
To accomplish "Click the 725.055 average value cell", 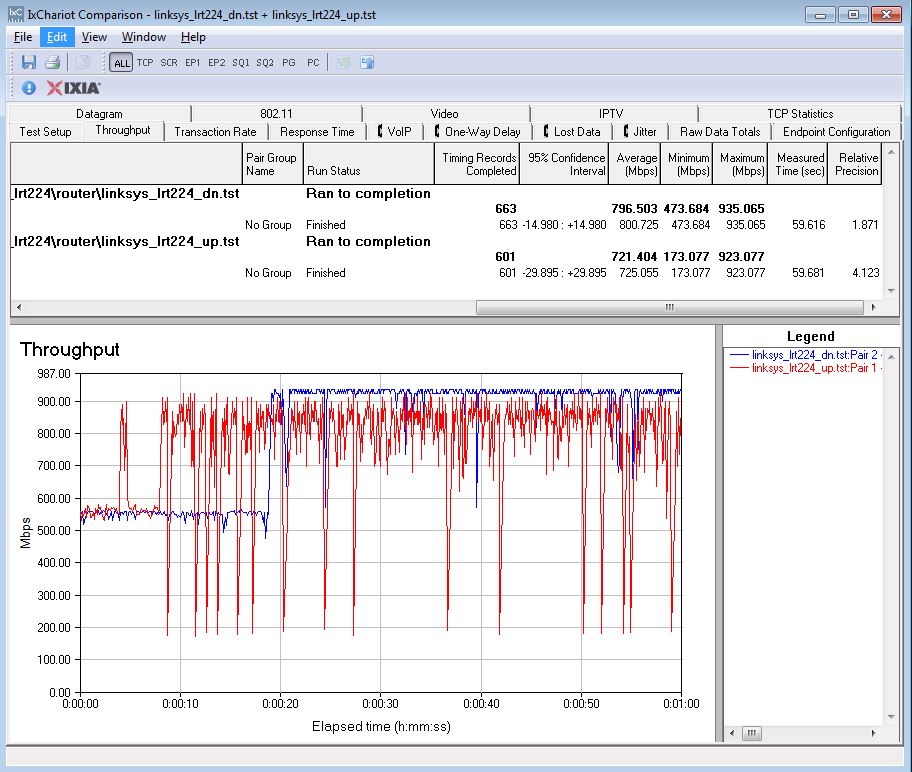I will pyautogui.click(x=639, y=273).
